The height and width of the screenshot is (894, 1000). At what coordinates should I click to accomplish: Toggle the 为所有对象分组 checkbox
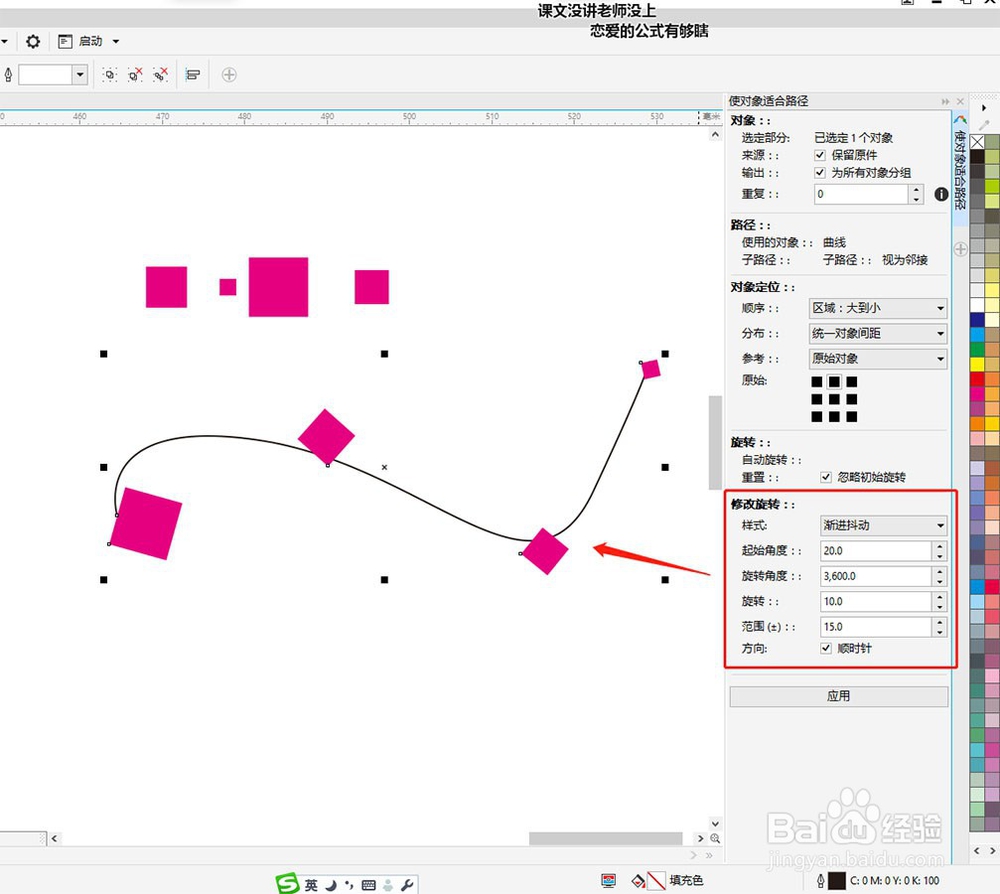pyautogui.click(x=820, y=173)
